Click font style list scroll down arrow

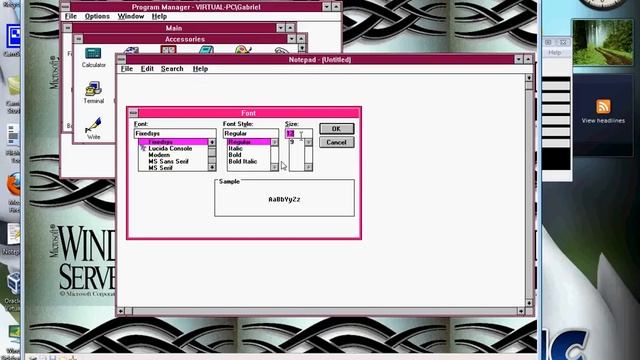point(274,167)
